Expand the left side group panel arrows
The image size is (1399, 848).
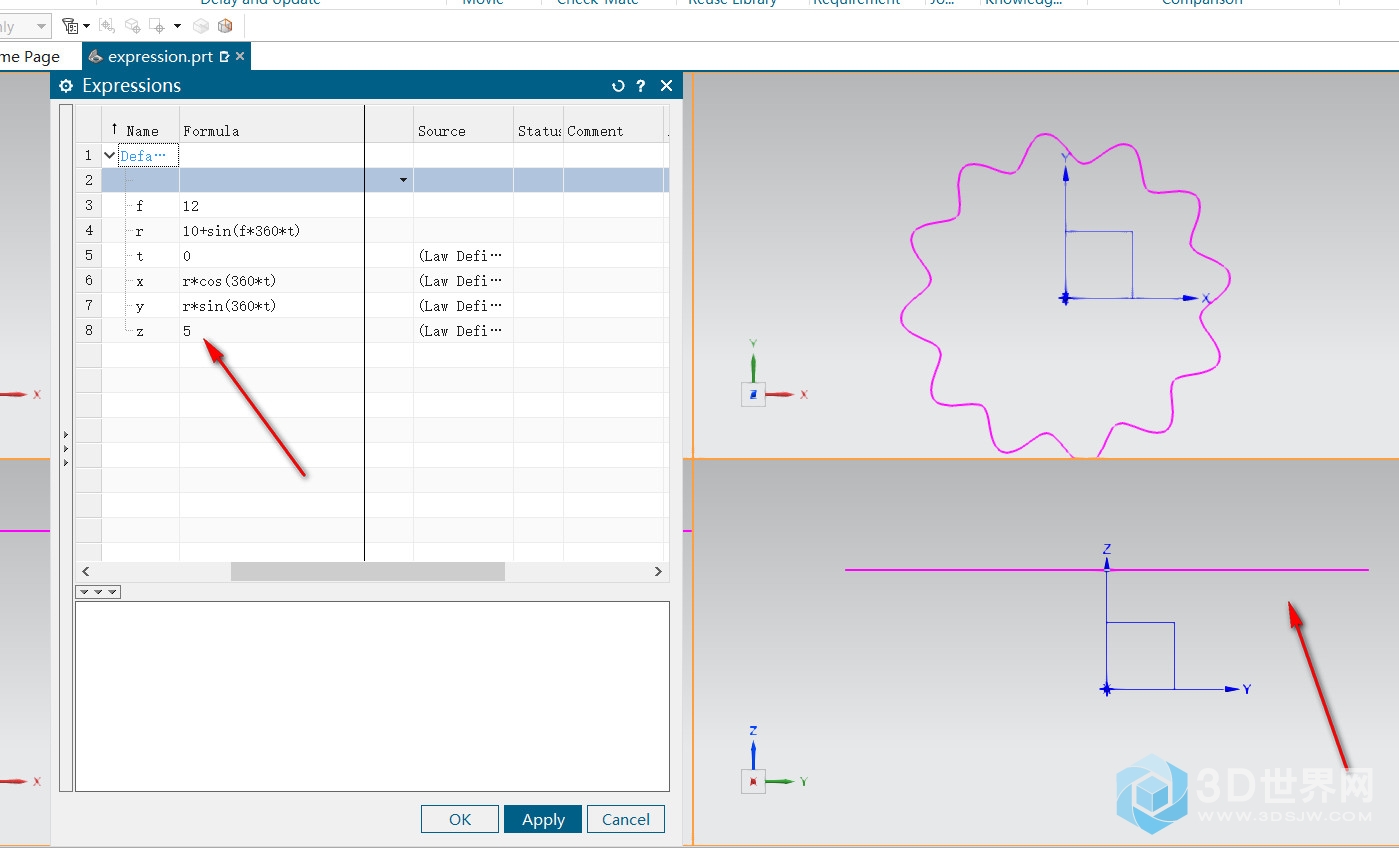66,448
